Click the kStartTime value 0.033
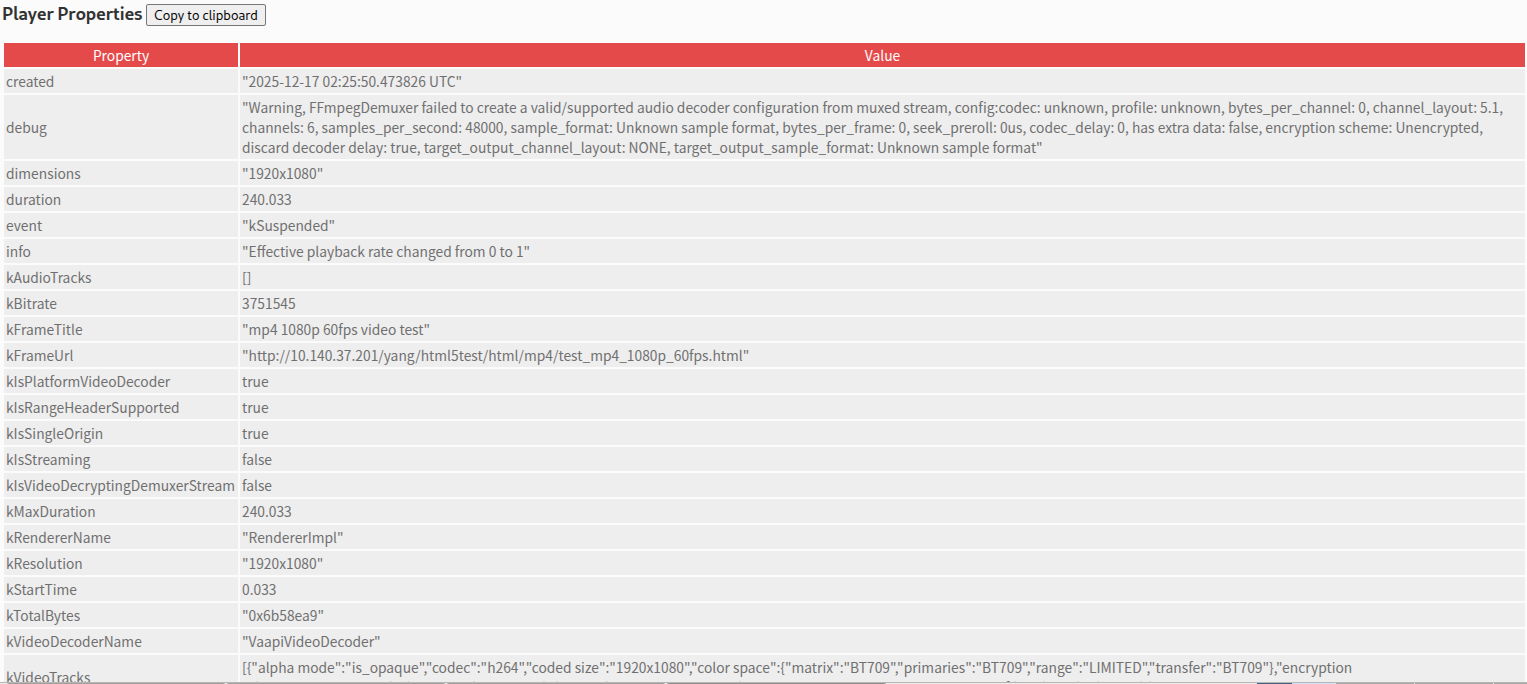The image size is (1527, 684). click(x=259, y=590)
